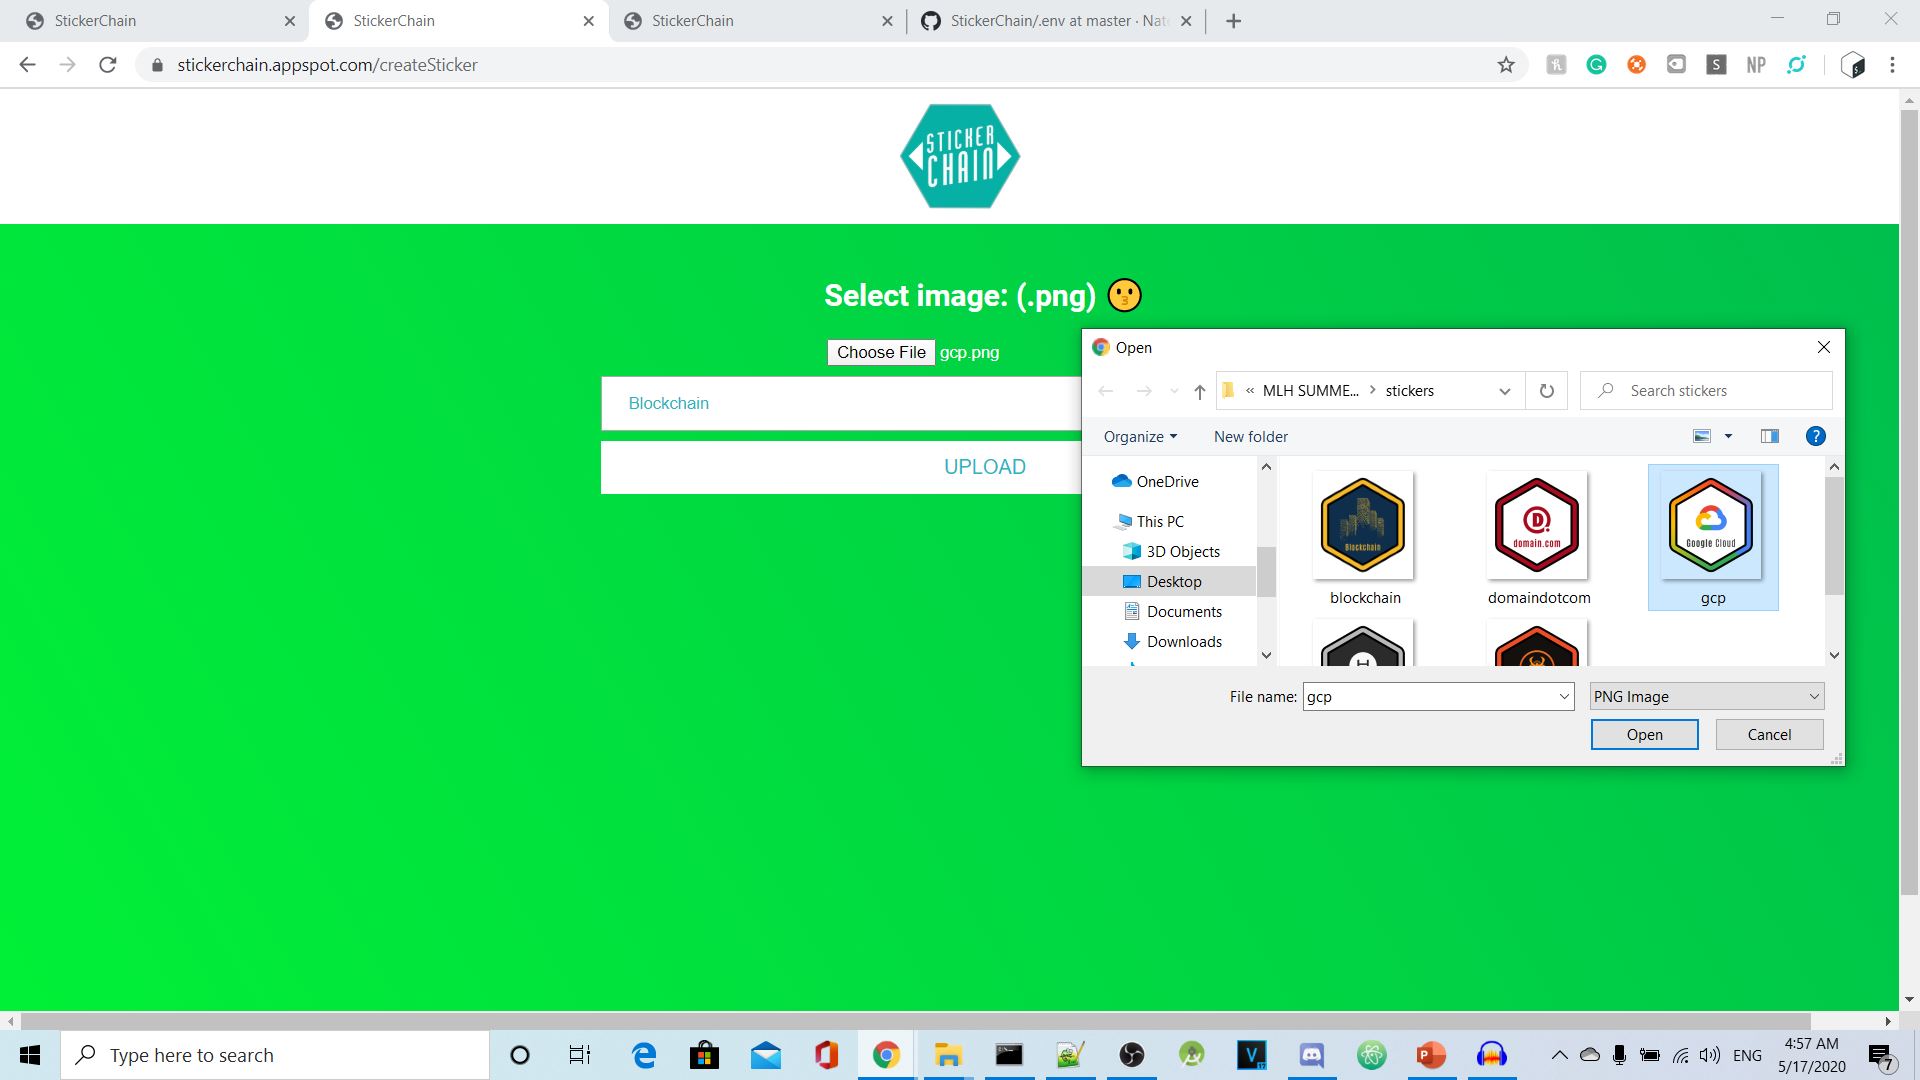Open Discord from the taskbar

1311,1055
